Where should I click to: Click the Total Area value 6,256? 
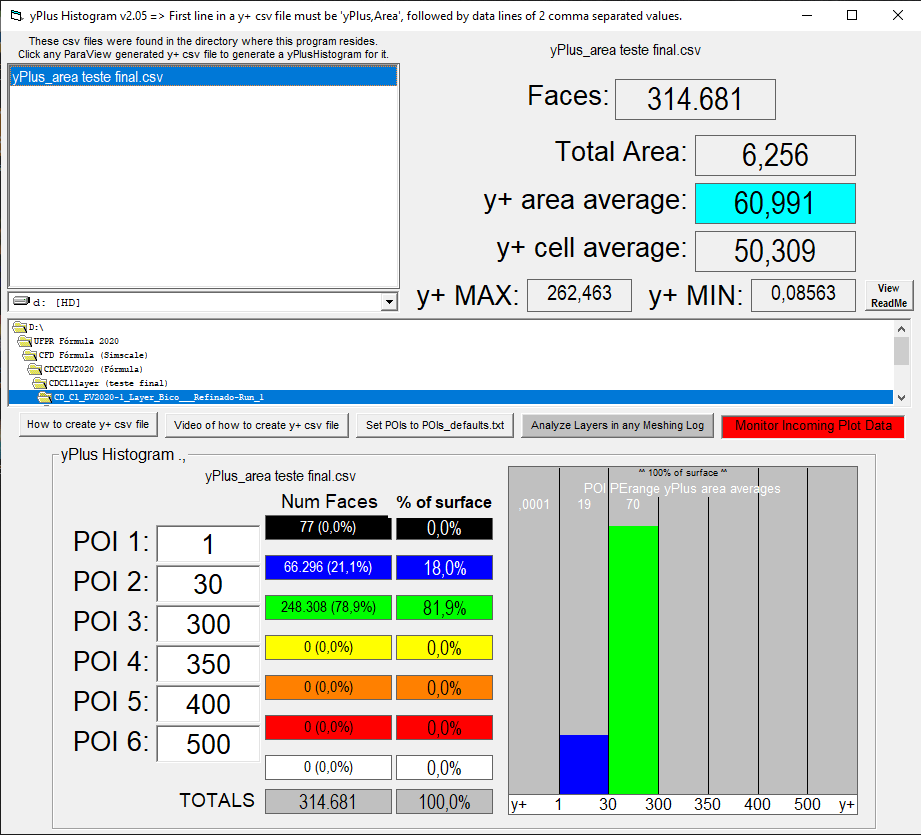pyautogui.click(x=775, y=155)
